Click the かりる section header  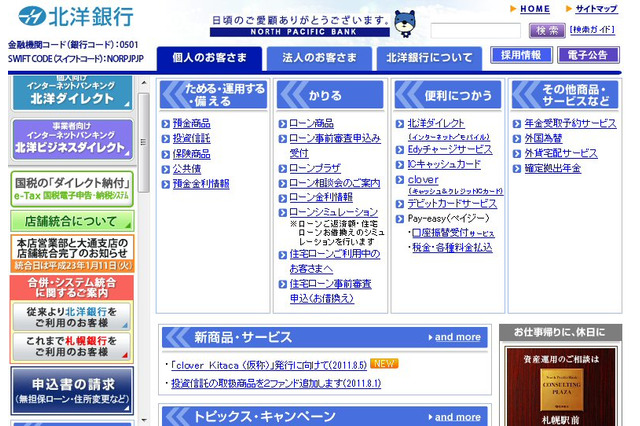[x=330, y=95]
